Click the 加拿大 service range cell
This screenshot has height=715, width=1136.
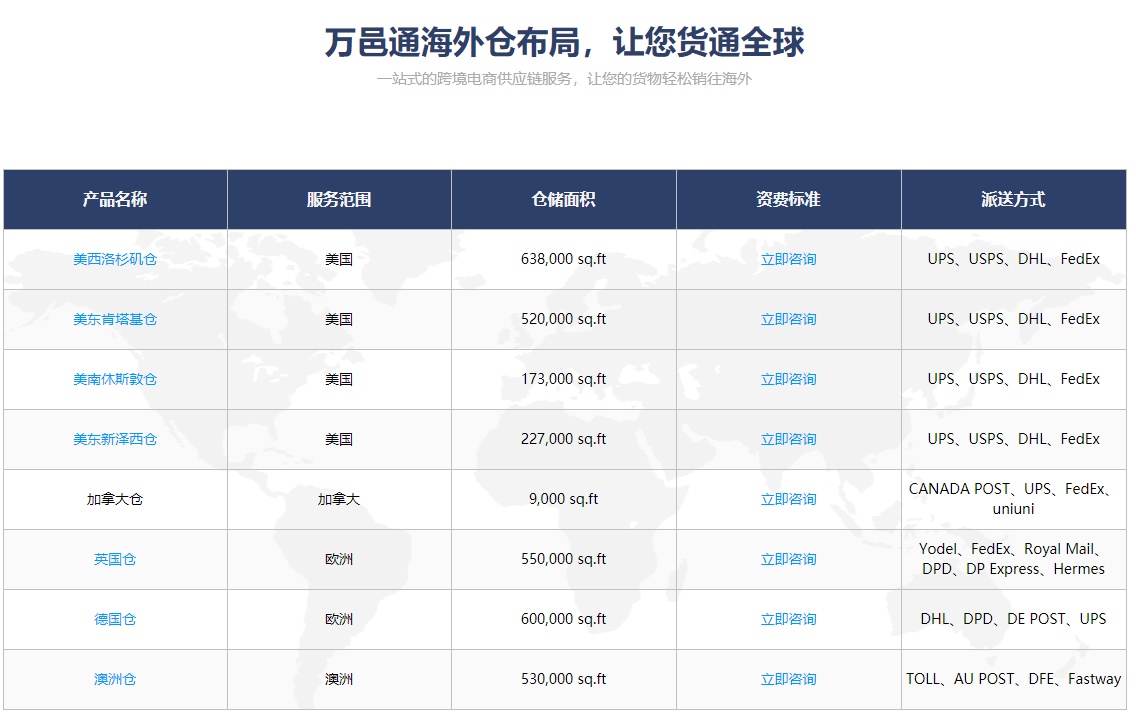[x=339, y=499]
